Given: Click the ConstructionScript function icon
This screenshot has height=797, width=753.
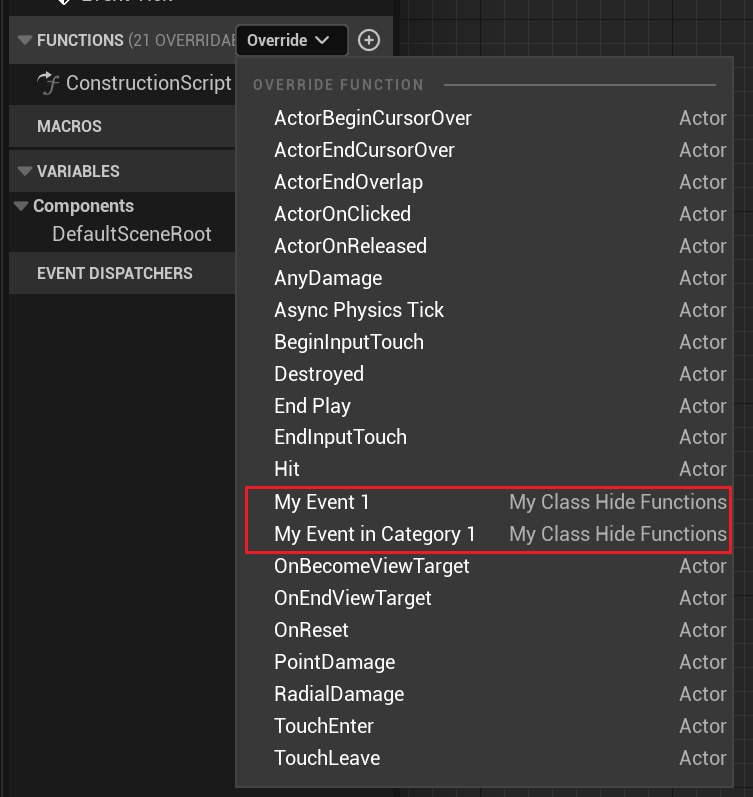Looking at the screenshot, I should (x=48, y=83).
